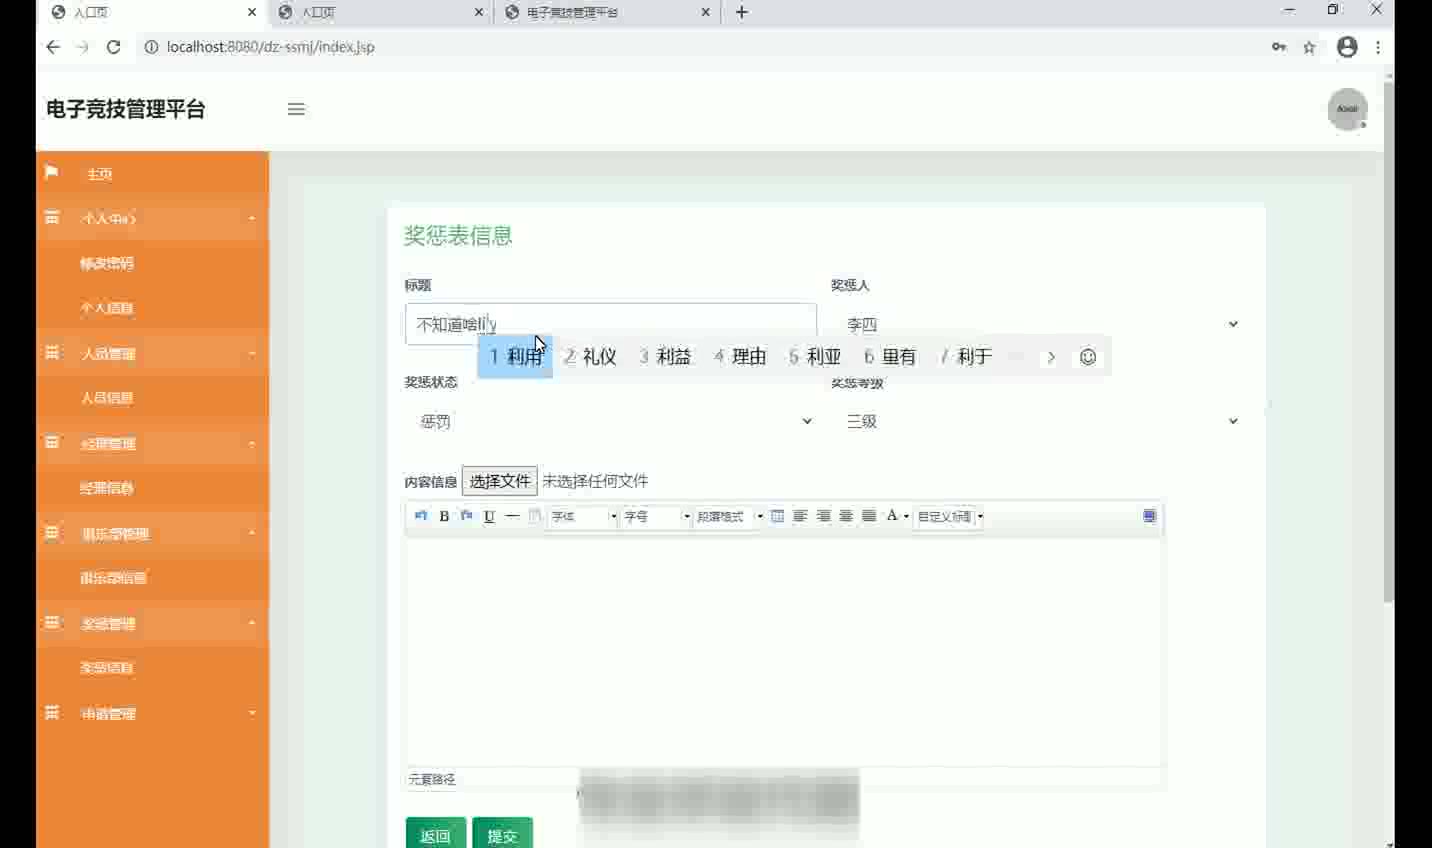The height and width of the screenshot is (848, 1432).
Task: Click the menu icon beside 个人中心
Action: [x=52, y=217]
